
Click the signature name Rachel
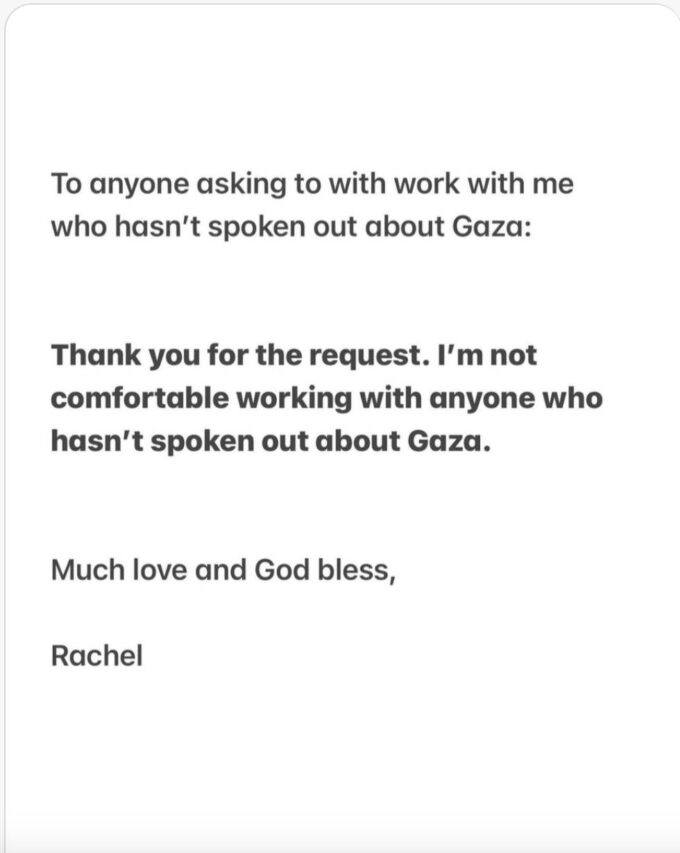tap(97, 655)
